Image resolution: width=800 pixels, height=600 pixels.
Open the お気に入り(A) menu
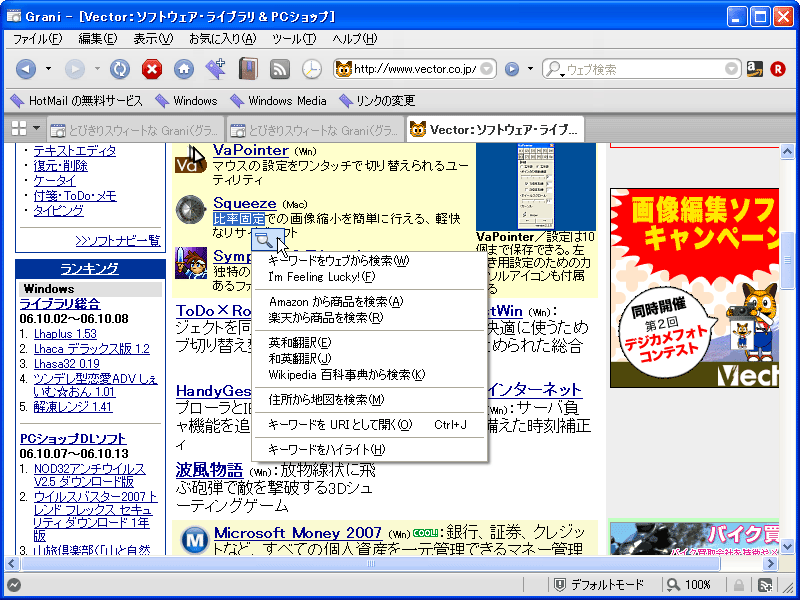point(222,39)
